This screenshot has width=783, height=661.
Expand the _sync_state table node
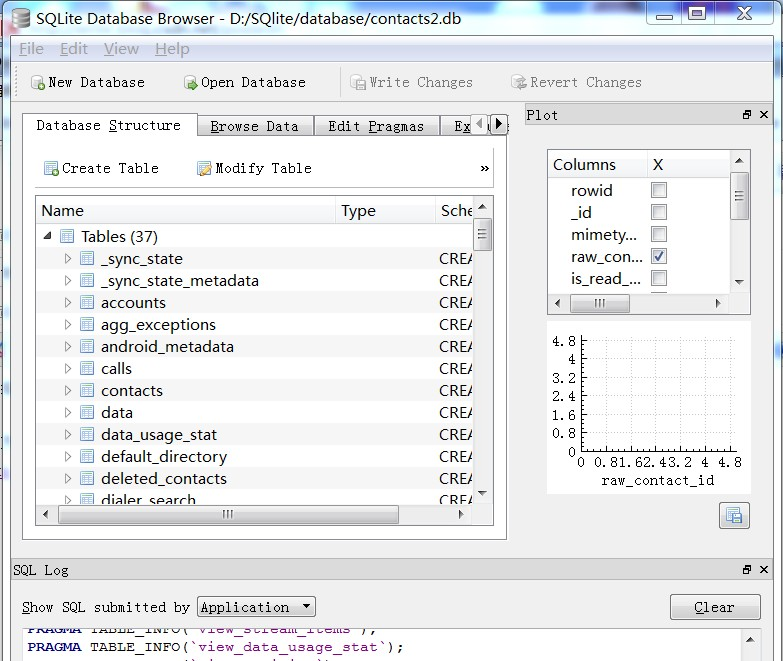tap(68, 259)
